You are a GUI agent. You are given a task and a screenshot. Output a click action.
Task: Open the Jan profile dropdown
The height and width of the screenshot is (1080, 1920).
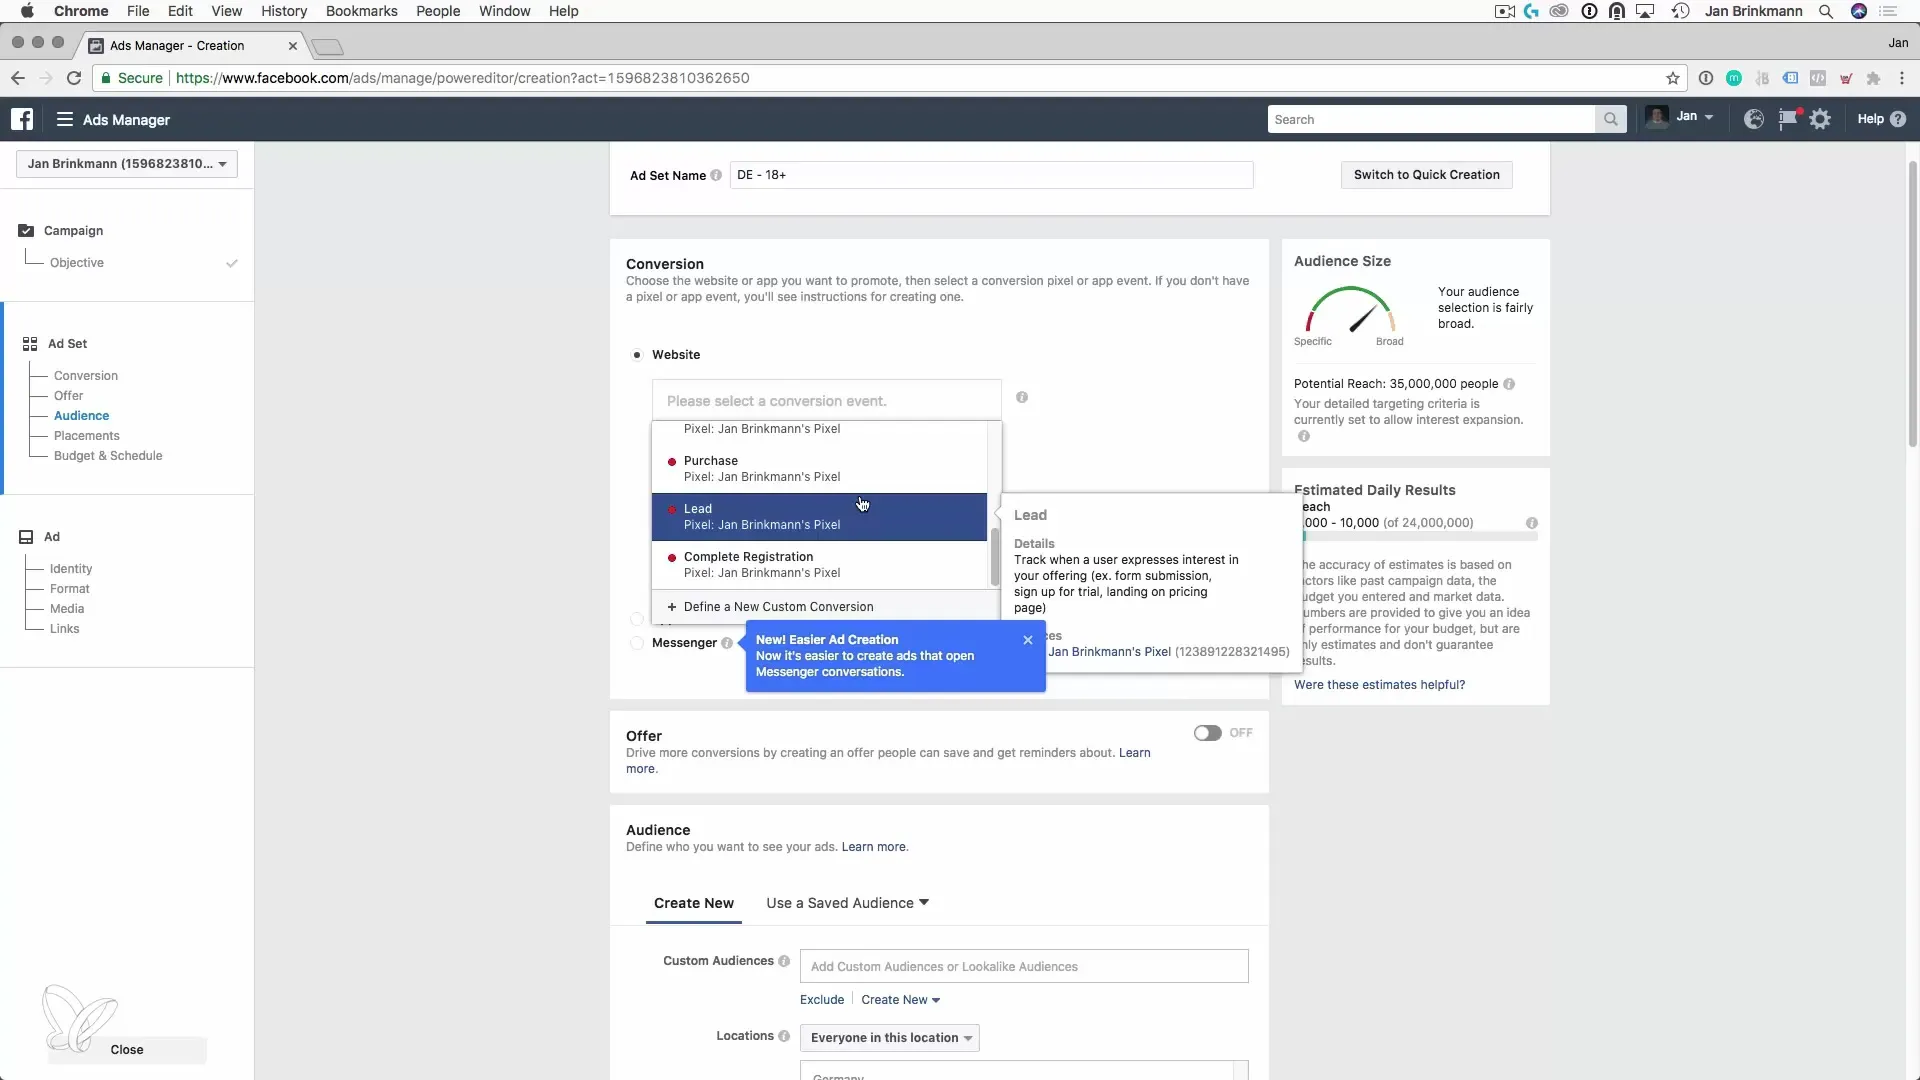pos(1681,117)
